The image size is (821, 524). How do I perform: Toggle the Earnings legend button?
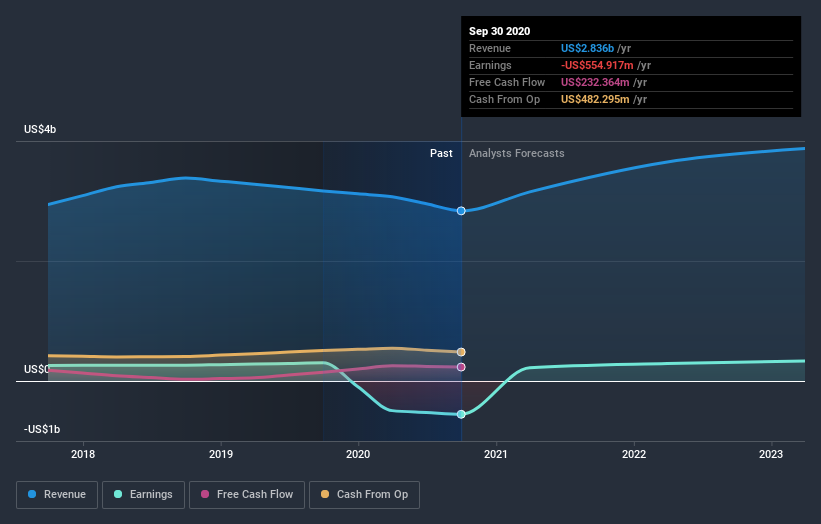[143, 495]
